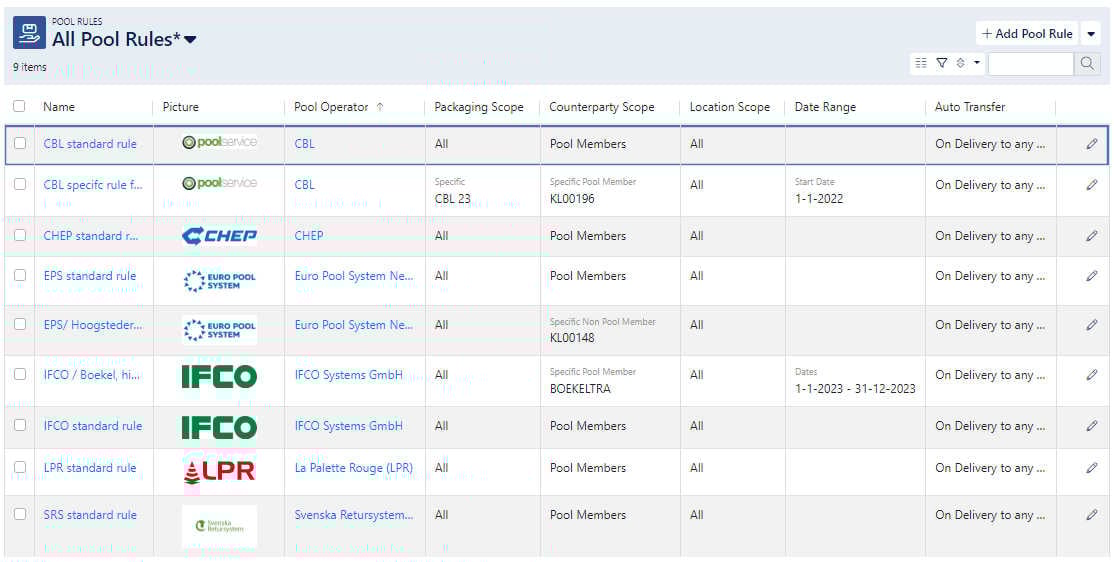Click the KL00196 counterparty cell
Image resolution: width=1114 pixels, height=562 pixels.
[x=572, y=199]
